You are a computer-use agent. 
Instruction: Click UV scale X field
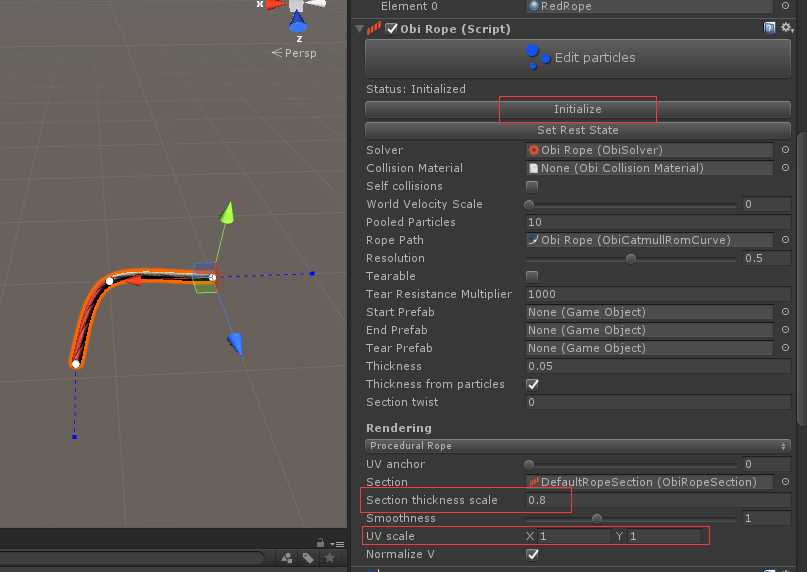tap(574, 536)
